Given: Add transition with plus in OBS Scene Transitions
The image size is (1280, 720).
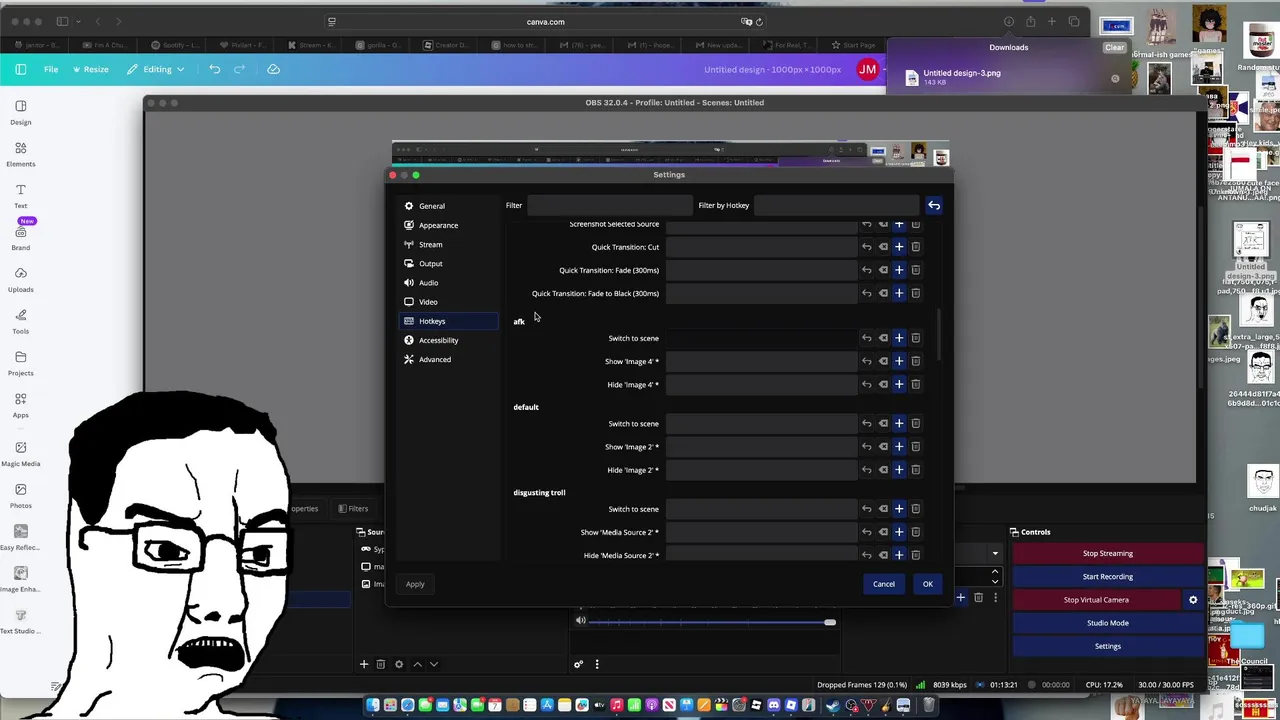Looking at the screenshot, I should 961,598.
